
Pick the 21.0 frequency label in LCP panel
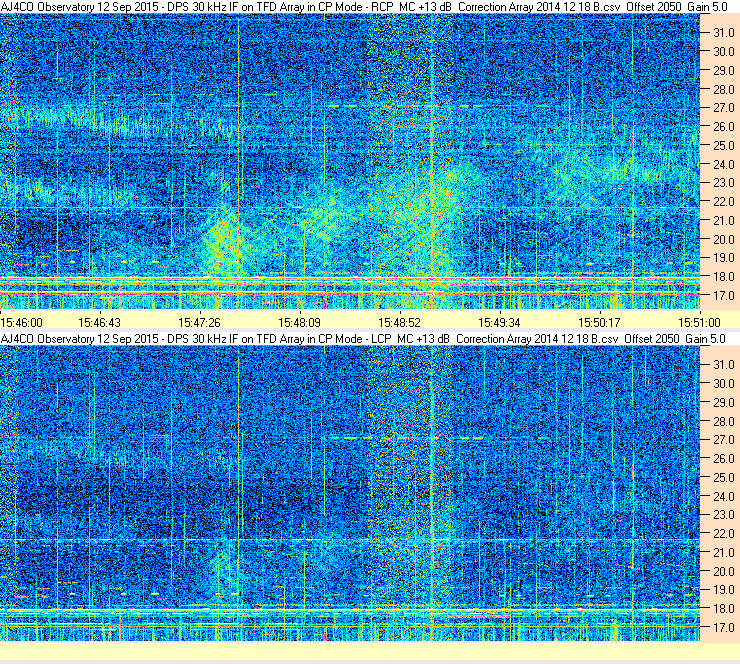pyautogui.click(x=724, y=553)
